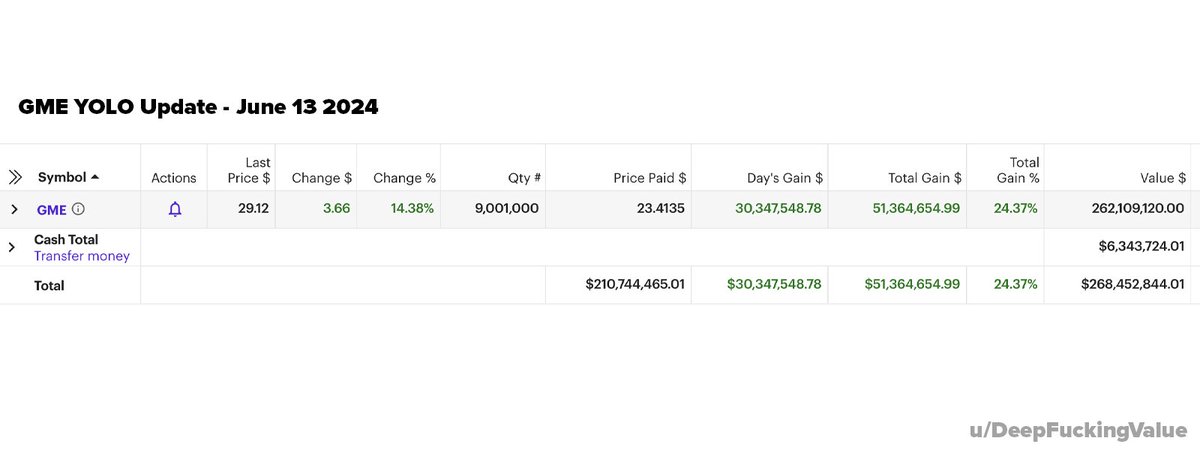The height and width of the screenshot is (450, 1200).
Task: Sort by Total Gain $ column
Action: tap(925, 178)
